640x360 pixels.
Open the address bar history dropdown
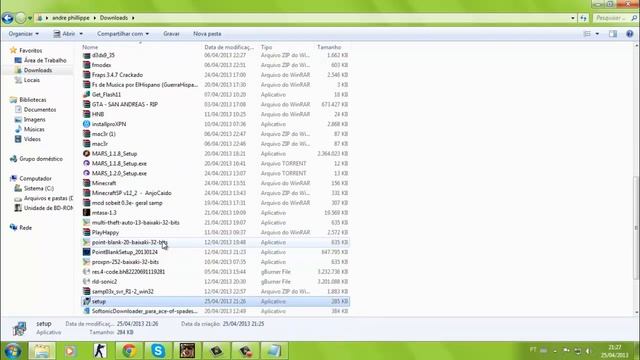573,18
